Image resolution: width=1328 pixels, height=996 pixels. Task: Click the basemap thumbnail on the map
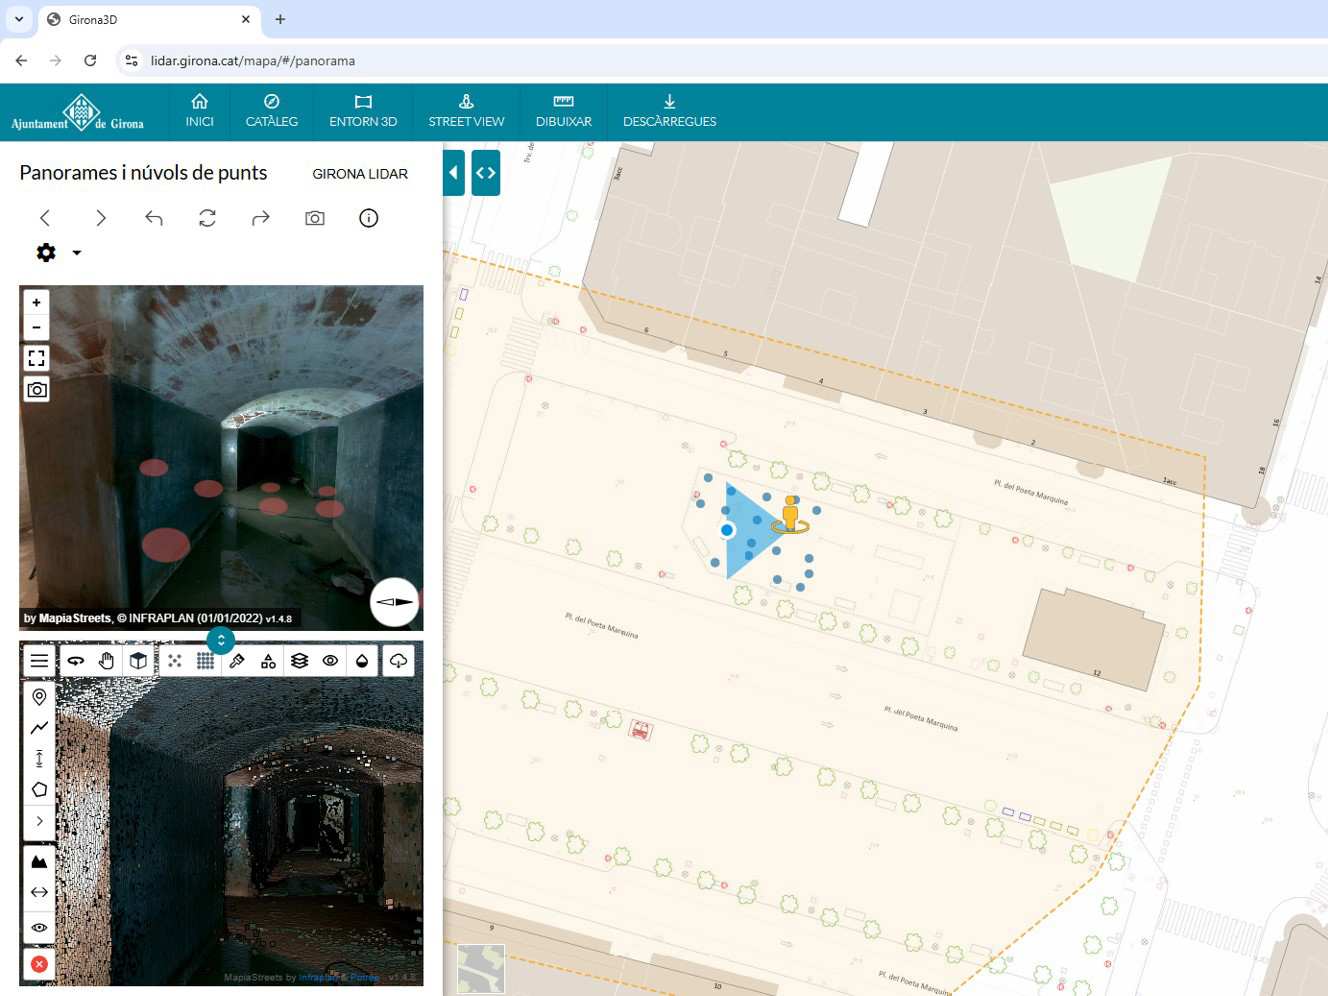pyautogui.click(x=481, y=969)
